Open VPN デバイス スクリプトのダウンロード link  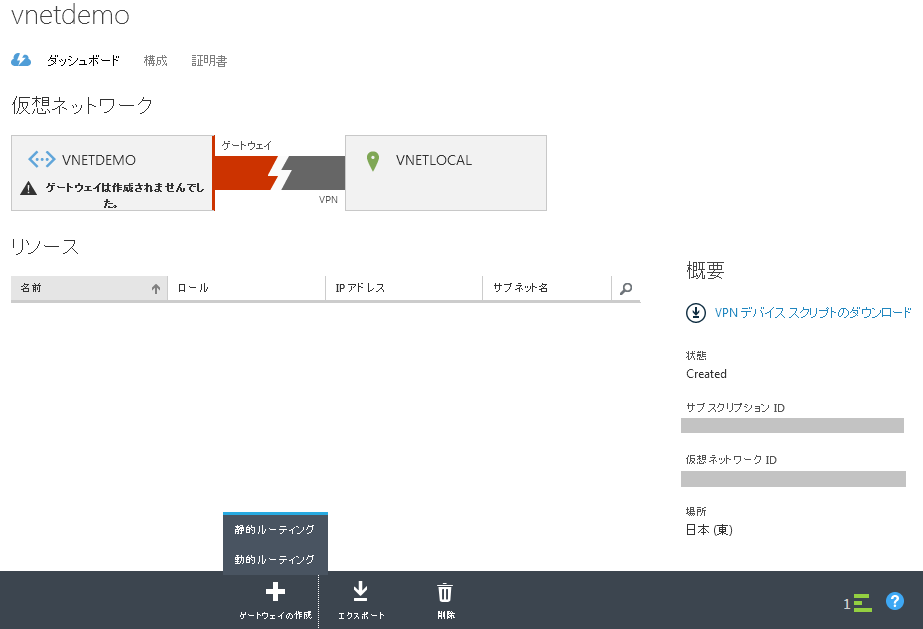coord(812,312)
